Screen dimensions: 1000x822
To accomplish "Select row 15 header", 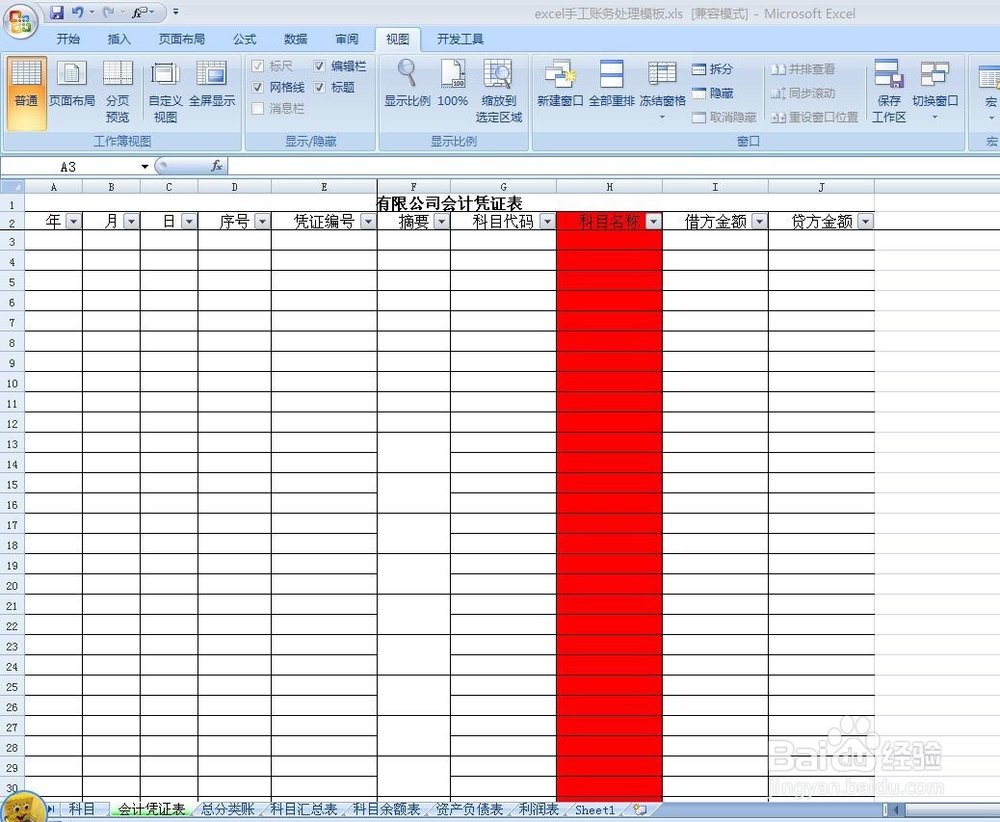I will point(12,485).
